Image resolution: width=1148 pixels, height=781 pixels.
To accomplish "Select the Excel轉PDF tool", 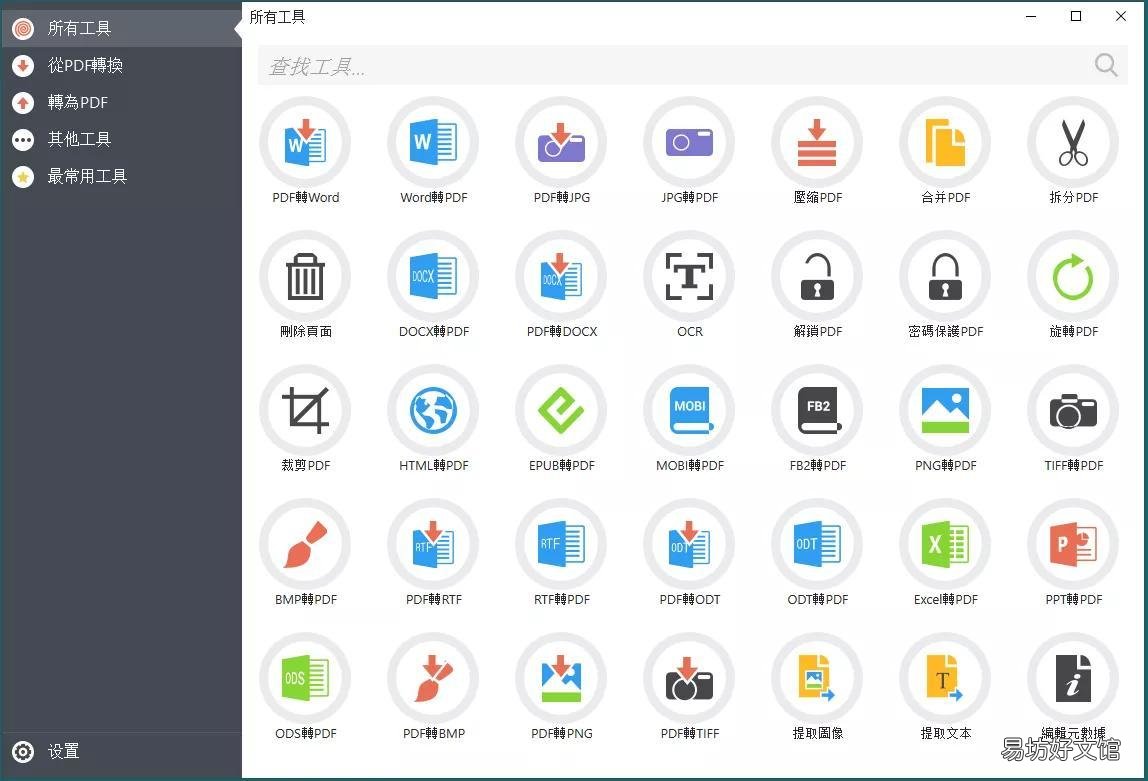I will tap(945, 545).
